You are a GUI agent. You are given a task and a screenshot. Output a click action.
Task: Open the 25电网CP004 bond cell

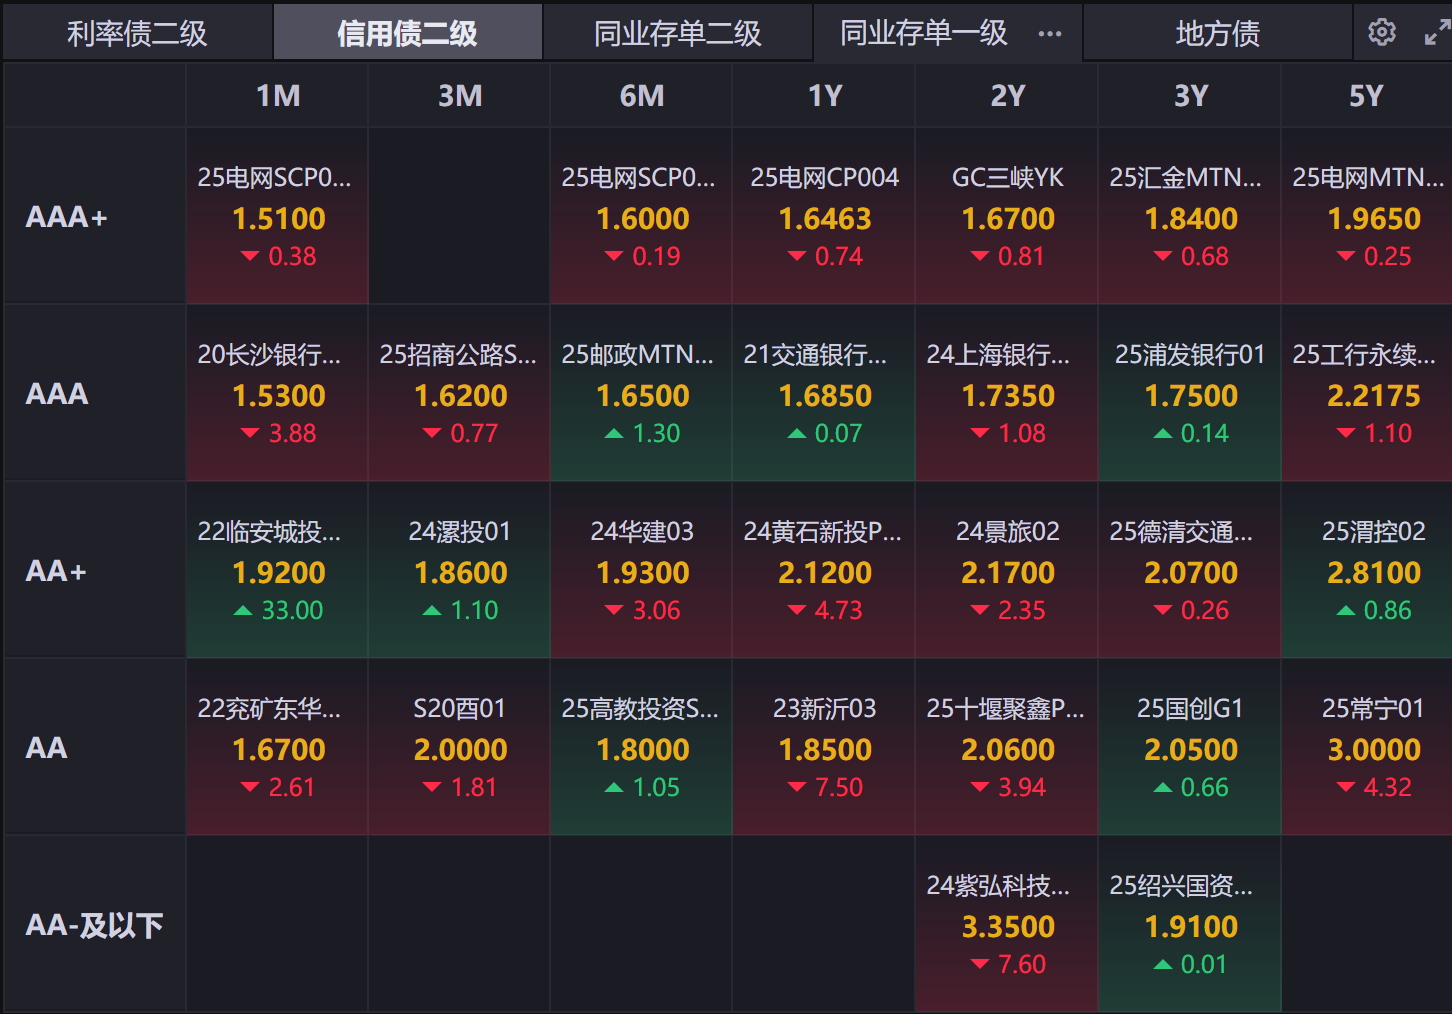(825, 217)
